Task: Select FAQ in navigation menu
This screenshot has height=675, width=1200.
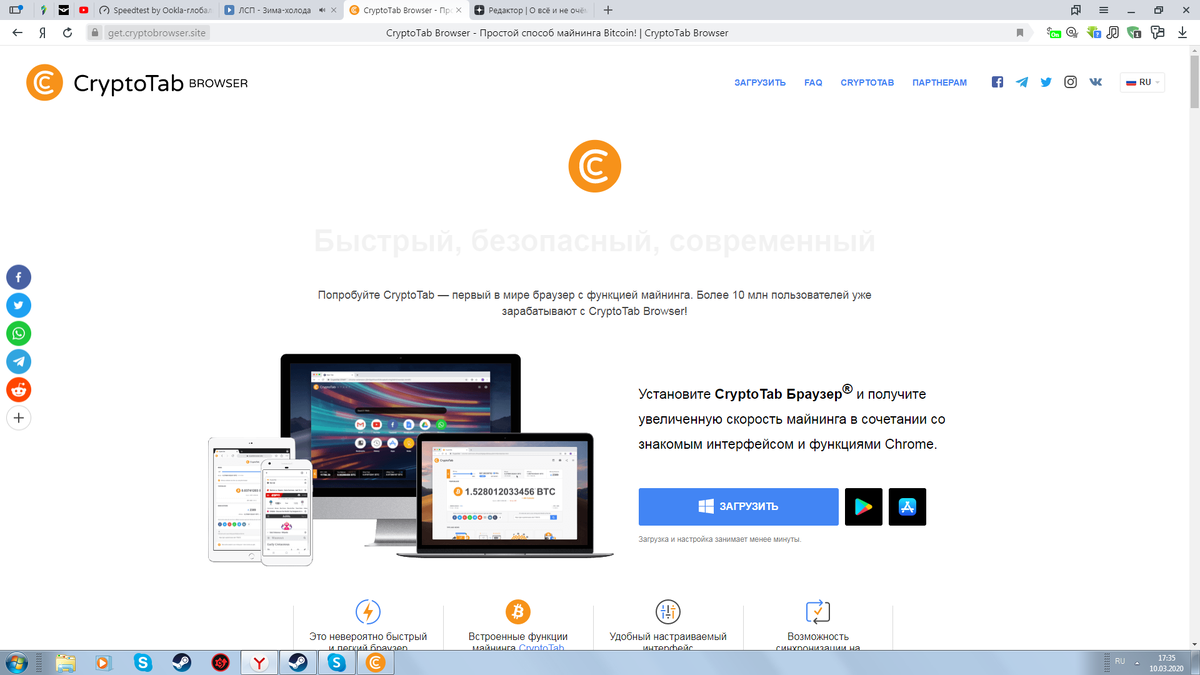Action: coord(813,83)
